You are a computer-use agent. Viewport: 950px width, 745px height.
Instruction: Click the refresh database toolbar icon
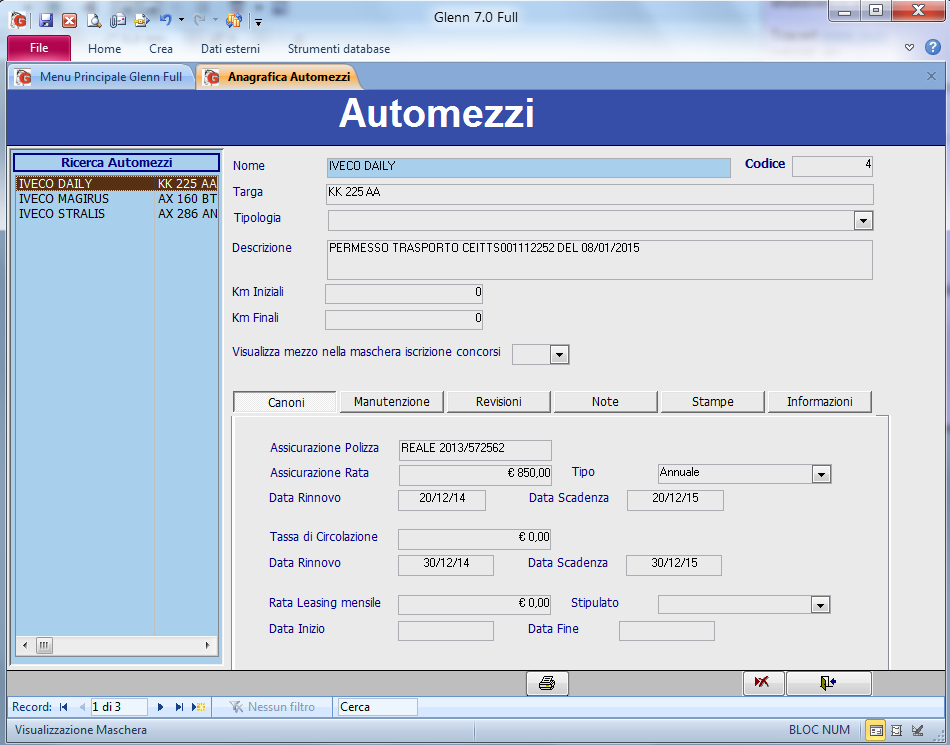[233, 21]
